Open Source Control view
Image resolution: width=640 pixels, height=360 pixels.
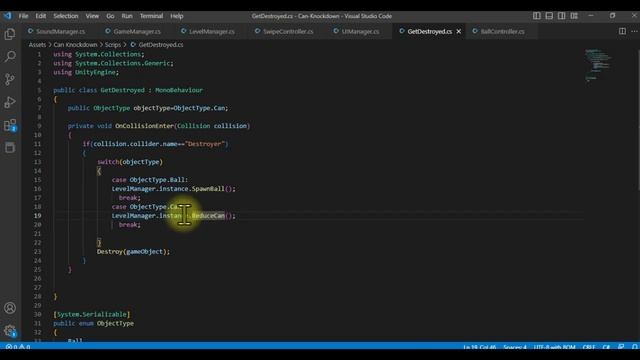[10, 79]
